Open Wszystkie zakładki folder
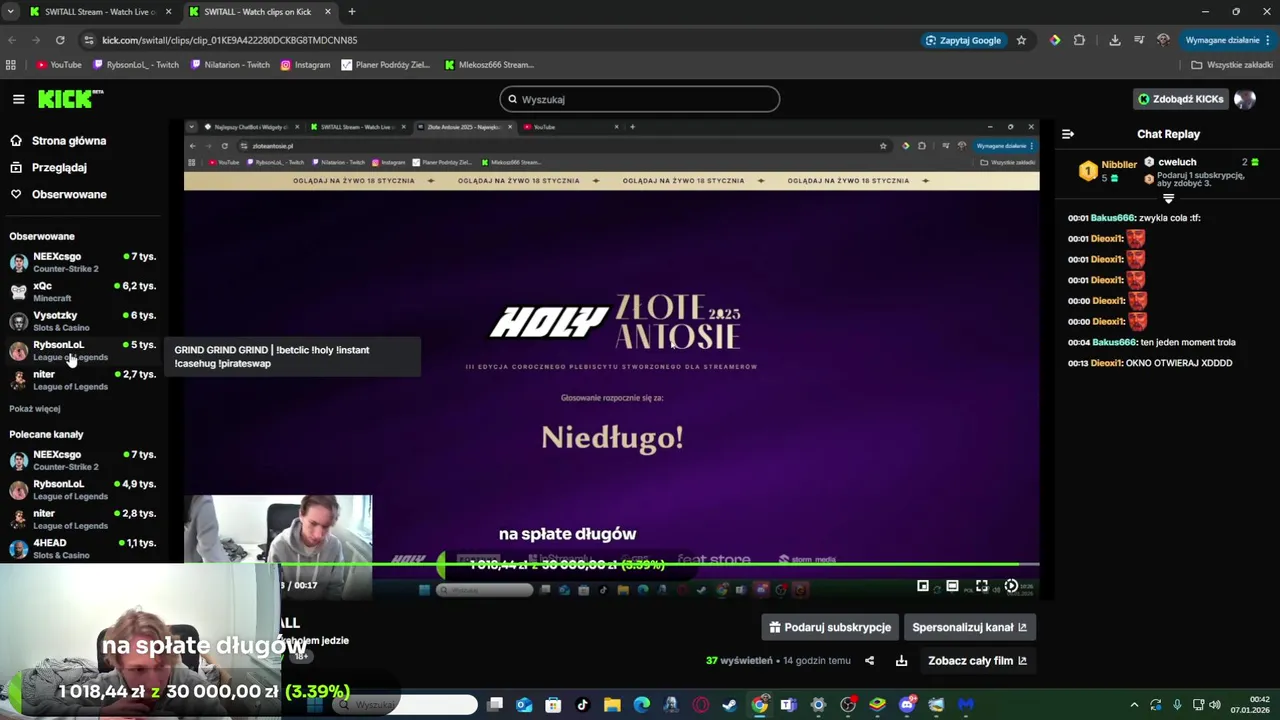The height and width of the screenshot is (720, 1280). tap(1232, 65)
